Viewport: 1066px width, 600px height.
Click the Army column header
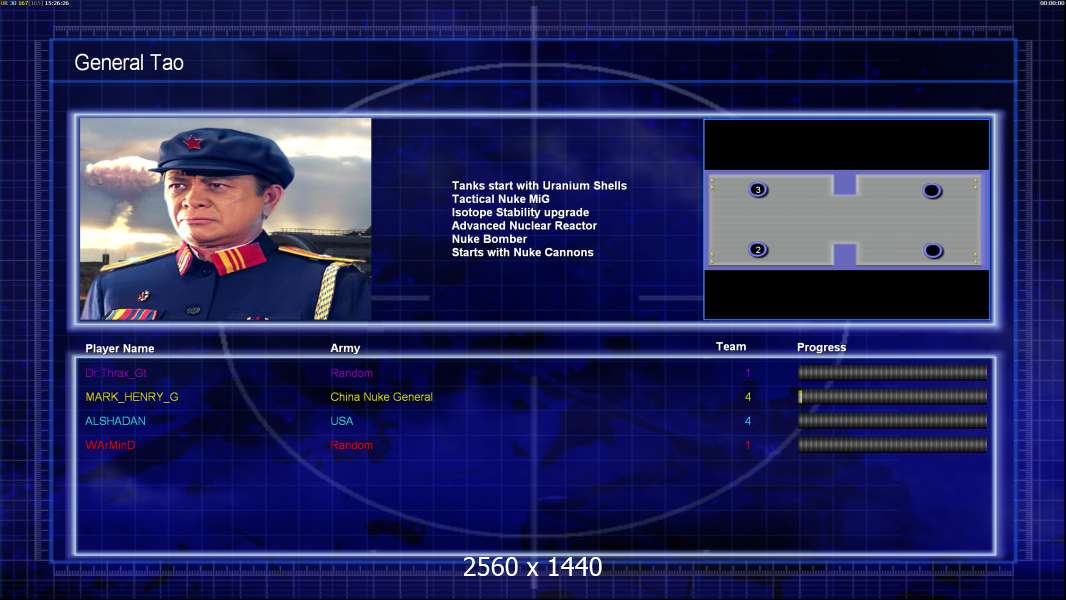pos(345,348)
